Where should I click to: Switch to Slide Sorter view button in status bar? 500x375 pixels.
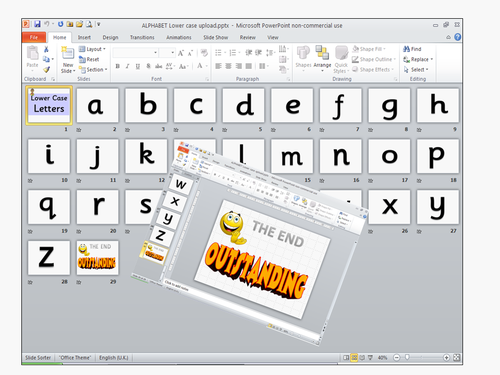click(x=354, y=358)
